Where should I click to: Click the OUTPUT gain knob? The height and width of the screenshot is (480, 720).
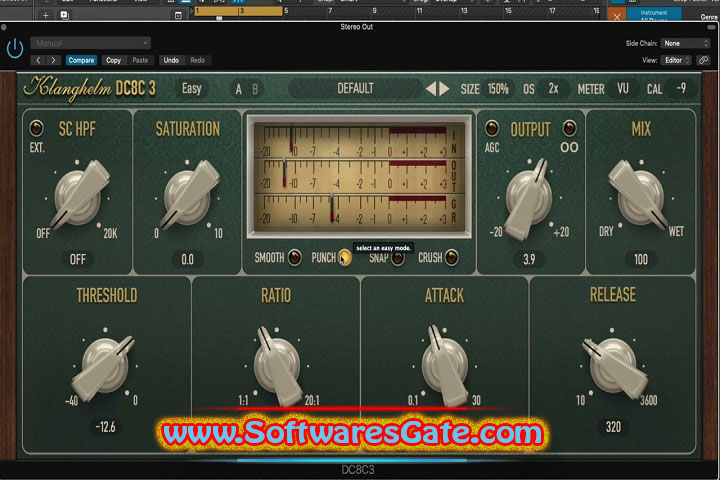point(529,198)
